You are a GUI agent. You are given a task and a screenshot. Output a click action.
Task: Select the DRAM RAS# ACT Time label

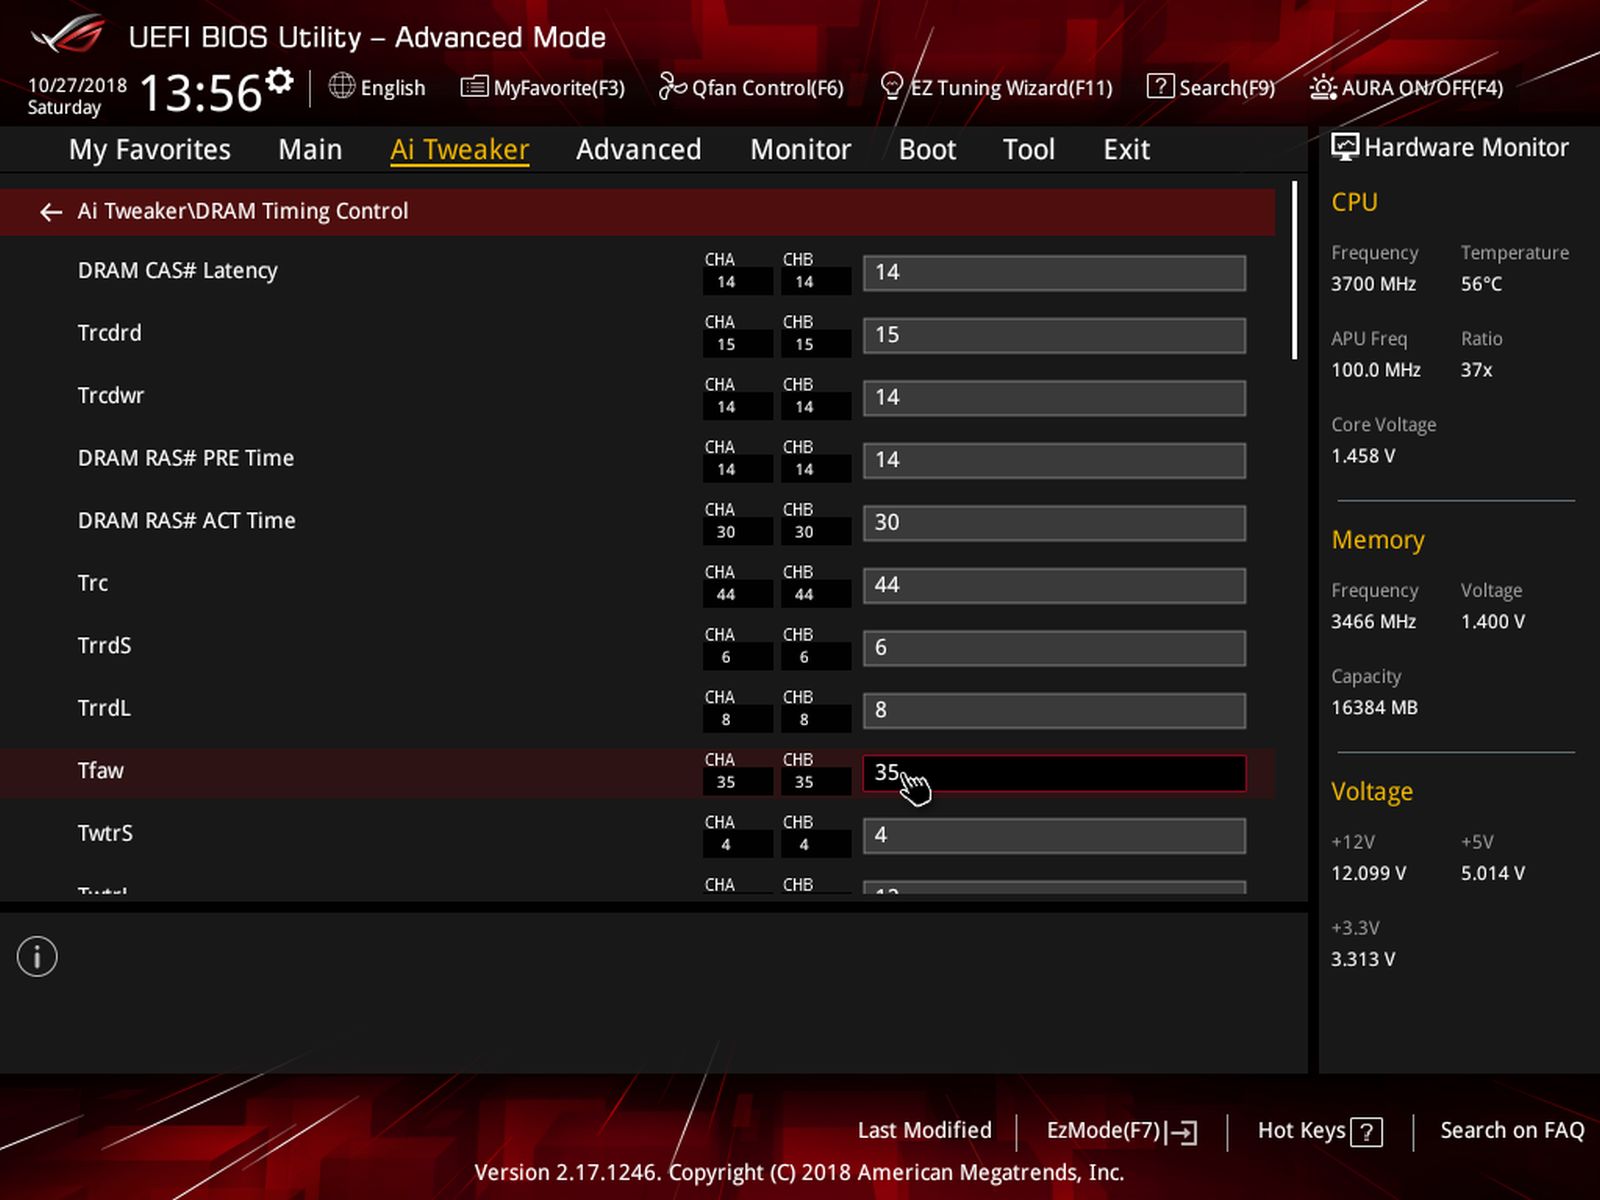(187, 521)
